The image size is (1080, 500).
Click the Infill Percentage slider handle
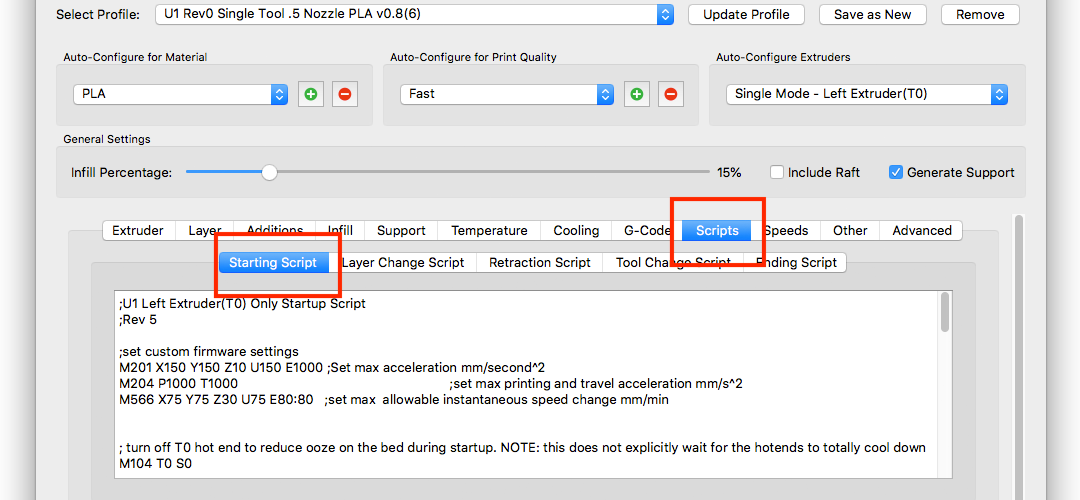(x=269, y=172)
